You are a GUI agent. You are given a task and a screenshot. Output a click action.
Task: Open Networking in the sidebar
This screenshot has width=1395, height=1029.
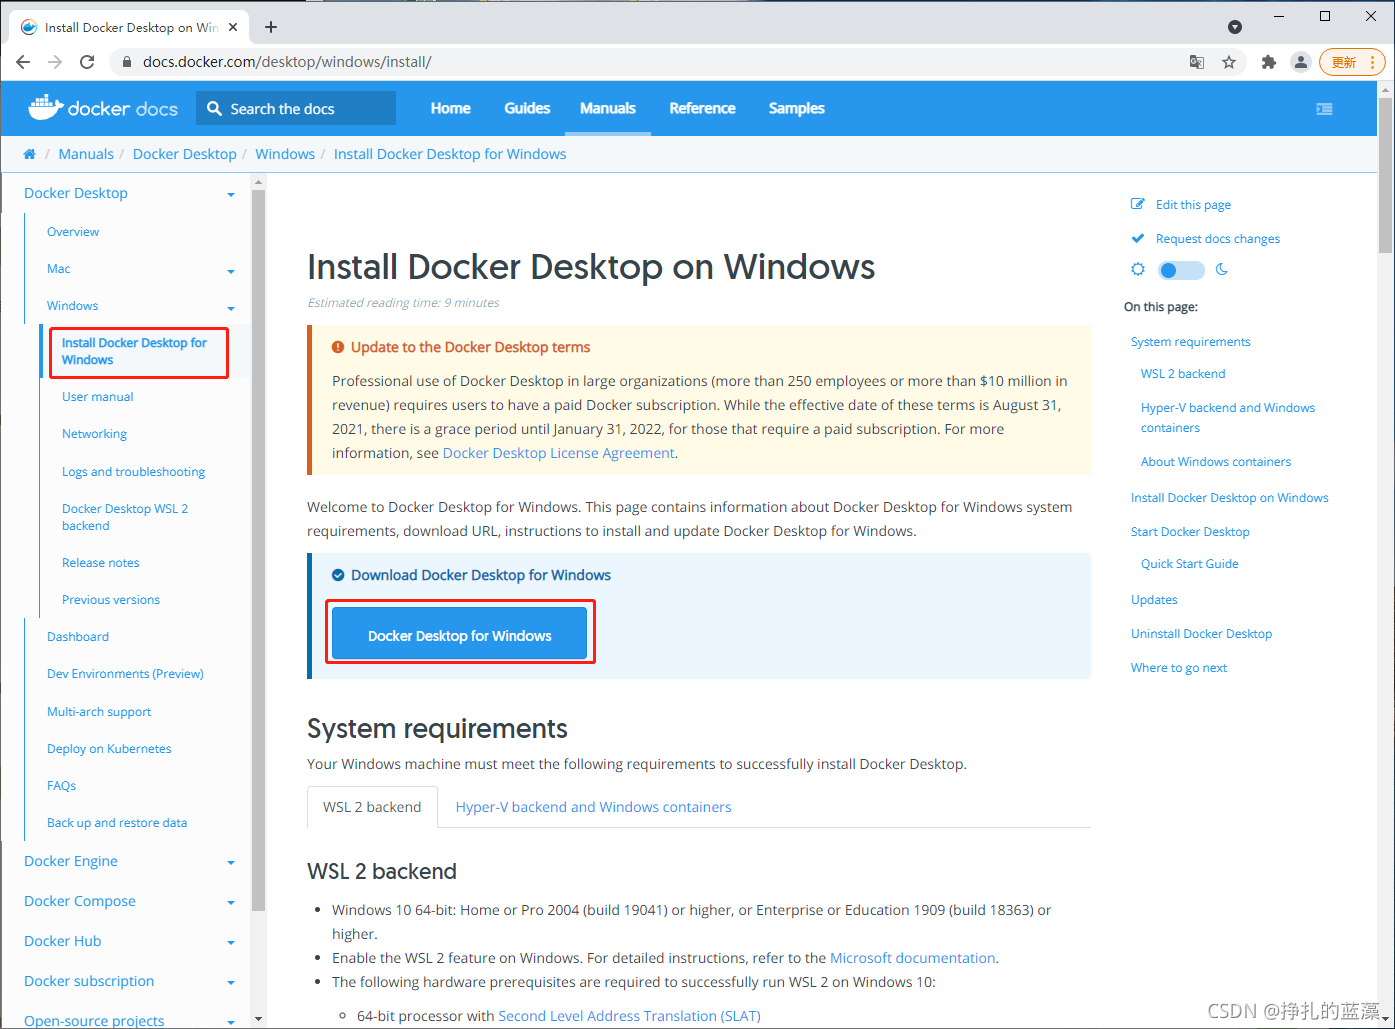(x=94, y=434)
